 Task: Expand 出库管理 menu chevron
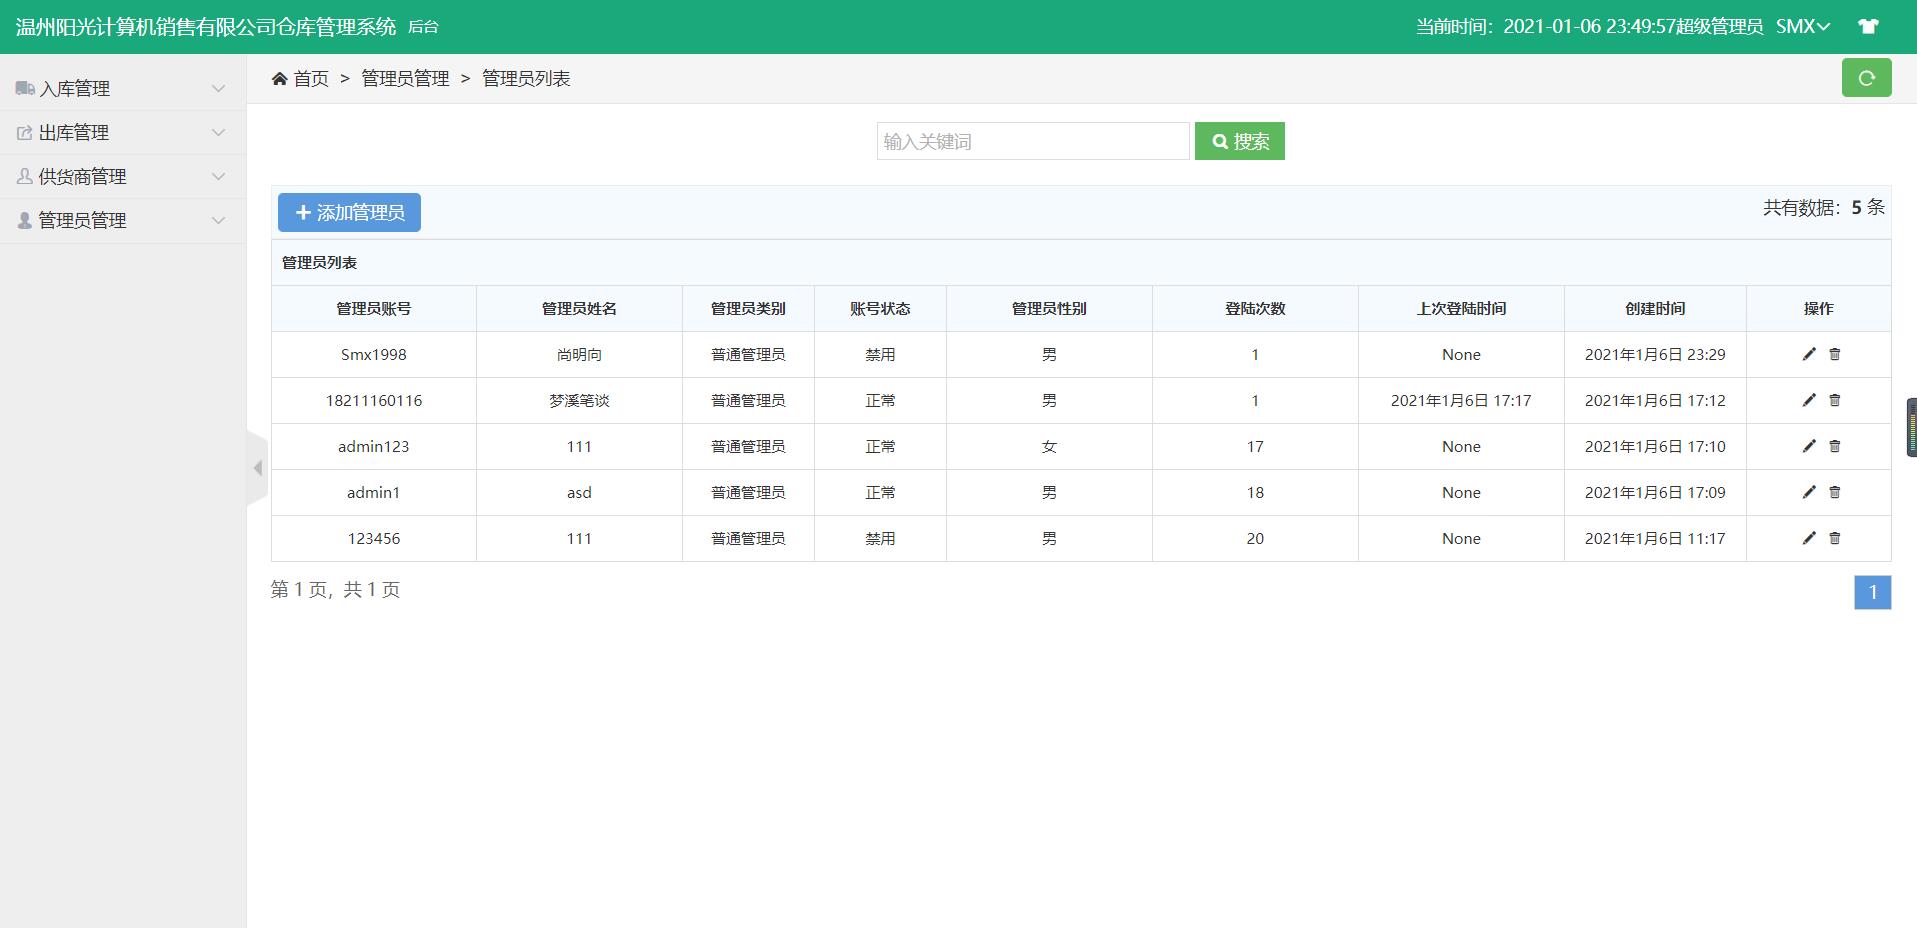218,132
